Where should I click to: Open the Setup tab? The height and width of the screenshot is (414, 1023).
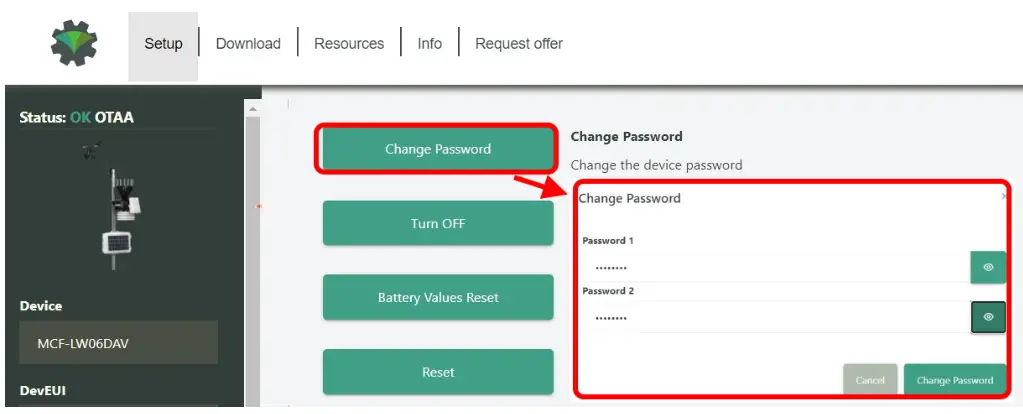click(x=163, y=44)
